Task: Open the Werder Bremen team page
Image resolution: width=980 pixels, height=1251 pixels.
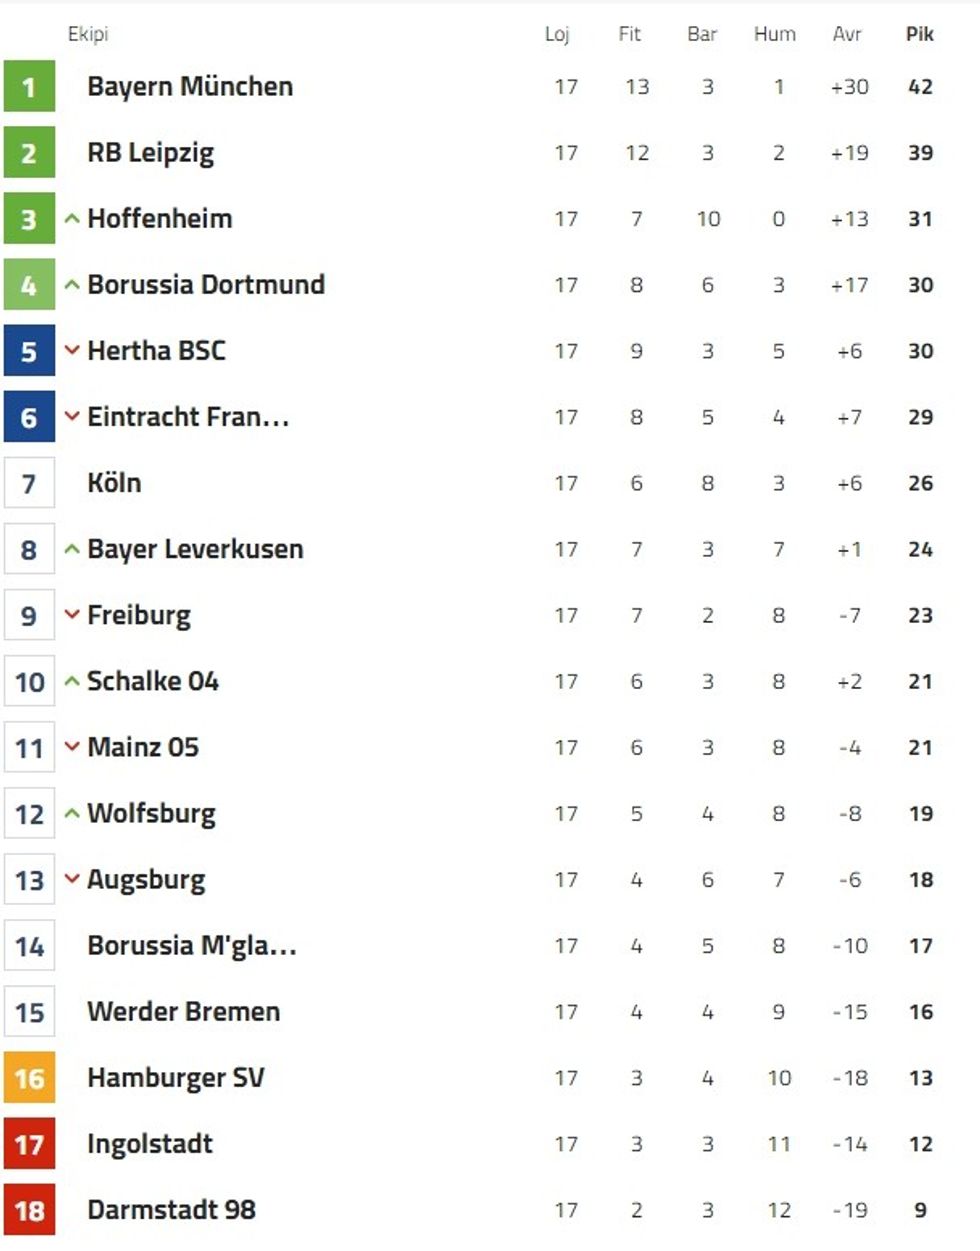Action: click(183, 1012)
